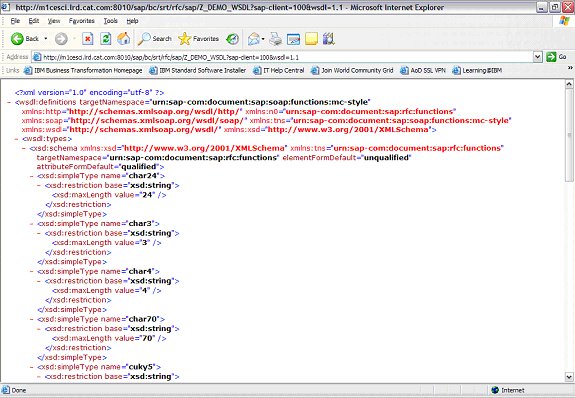
Task: Open the View menu
Action: pyautogui.click(x=54, y=21)
